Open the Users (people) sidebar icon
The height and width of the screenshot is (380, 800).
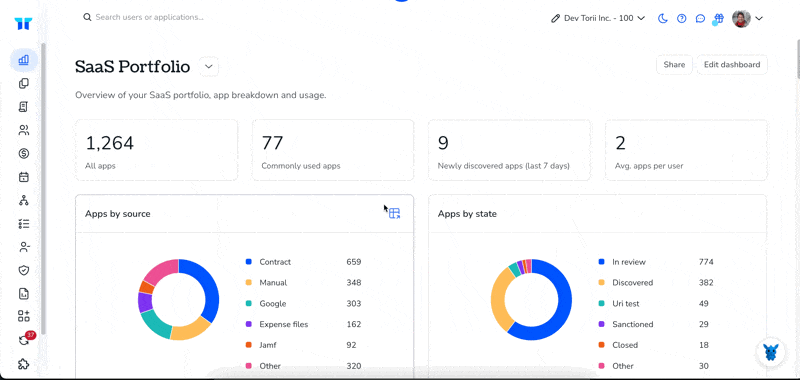tap(23, 130)
